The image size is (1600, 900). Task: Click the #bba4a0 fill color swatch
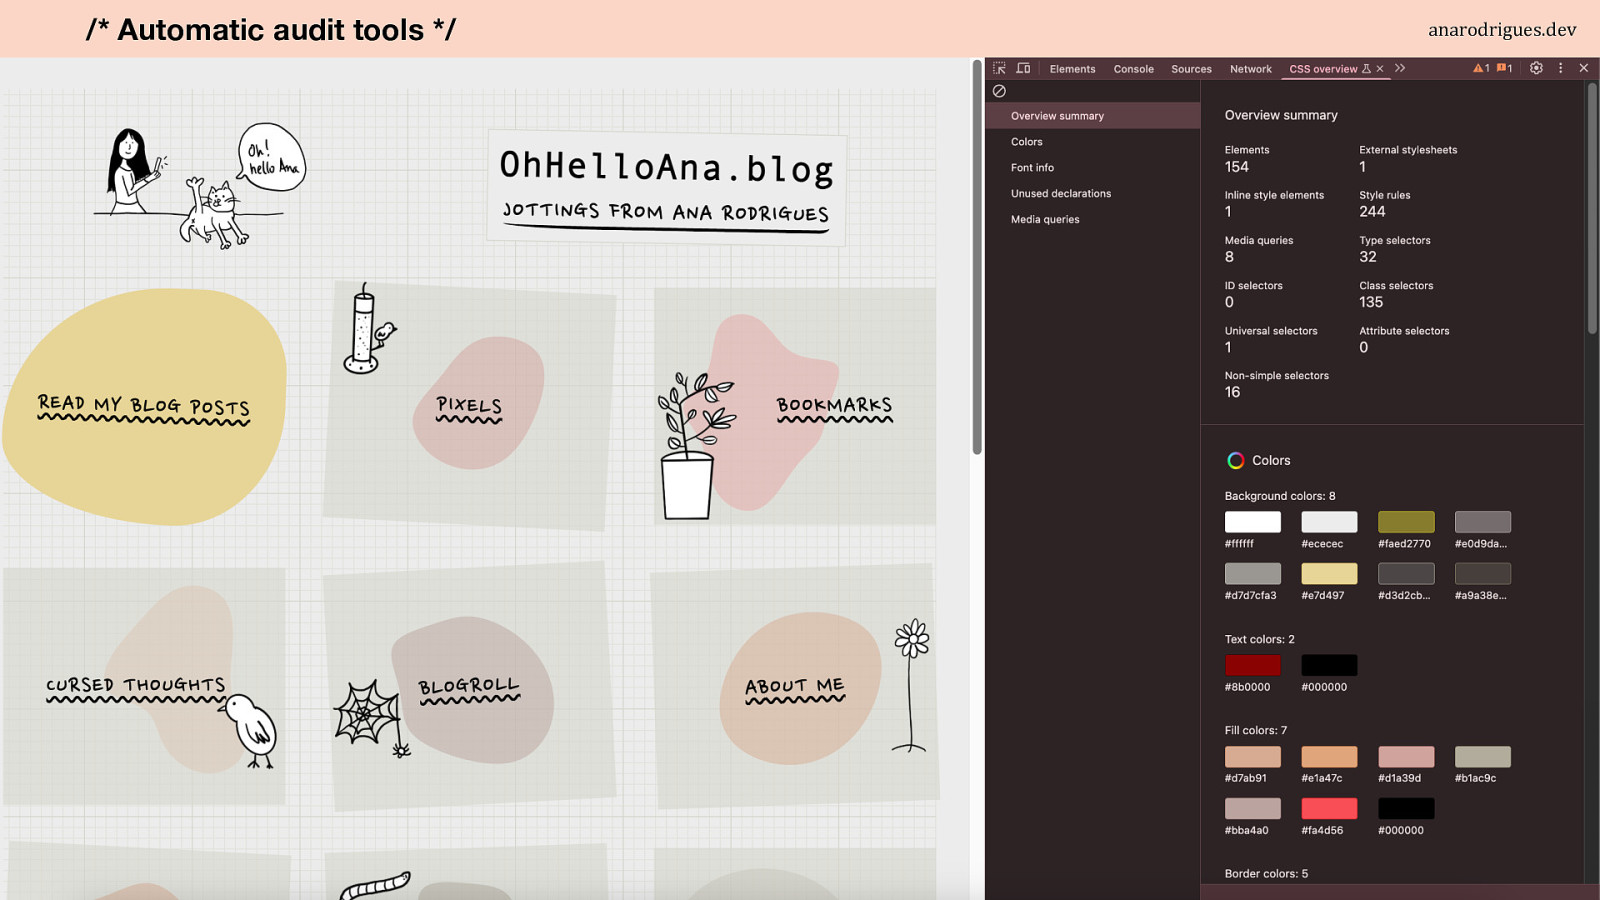[x=1252, y=808]
